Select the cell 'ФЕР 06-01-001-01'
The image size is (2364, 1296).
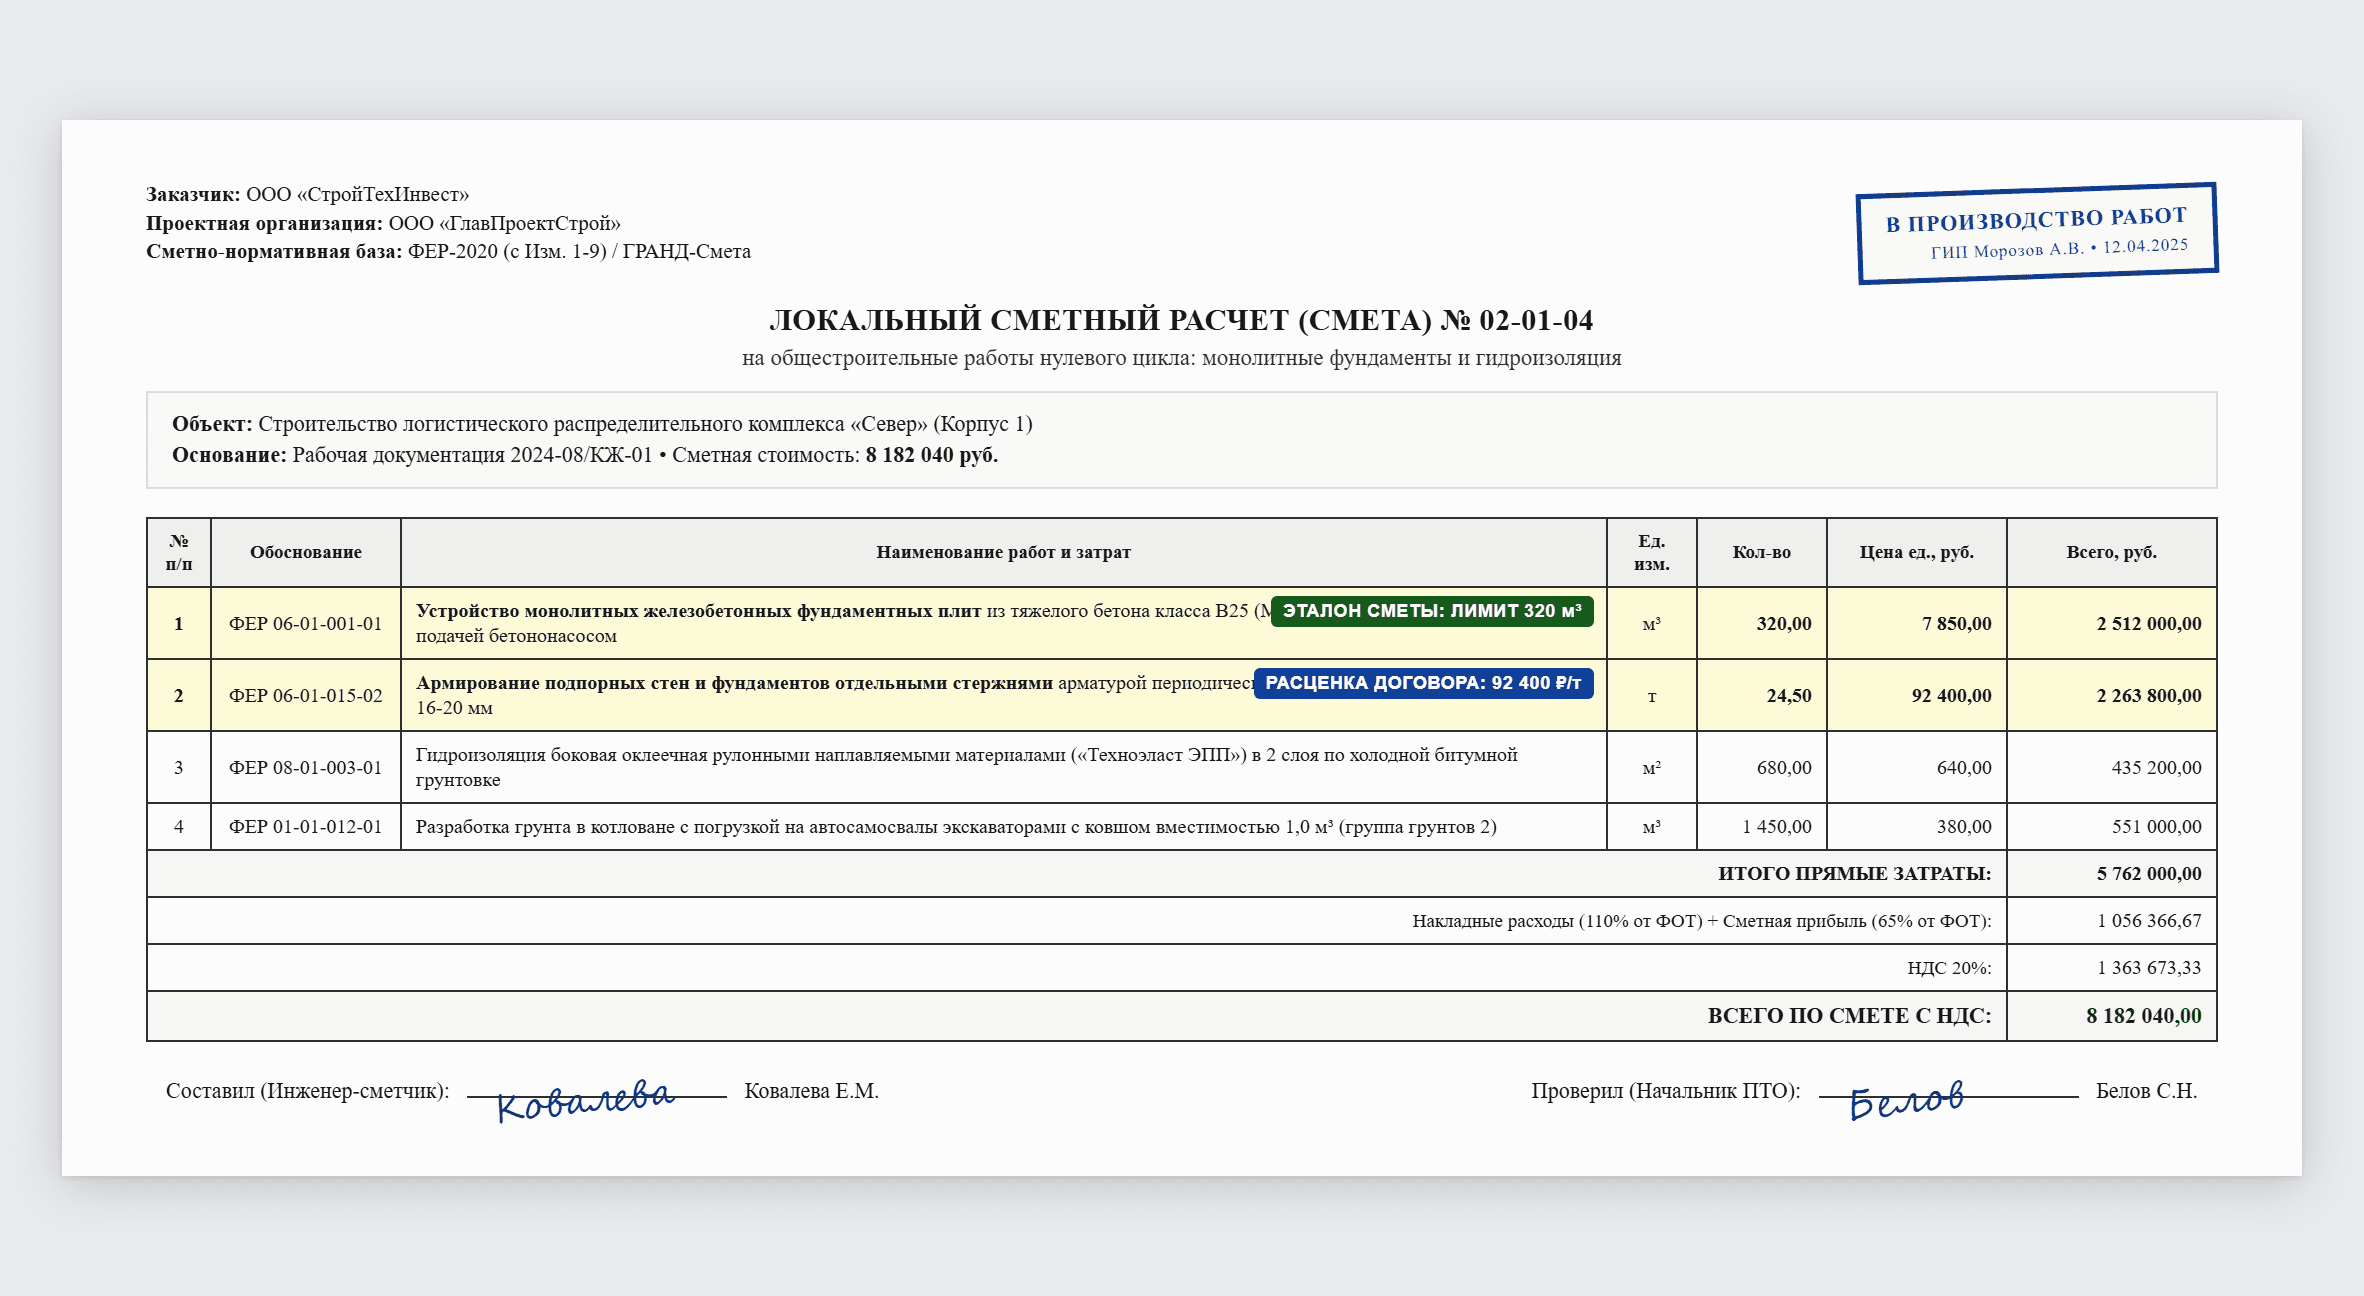tap(306, 623)
